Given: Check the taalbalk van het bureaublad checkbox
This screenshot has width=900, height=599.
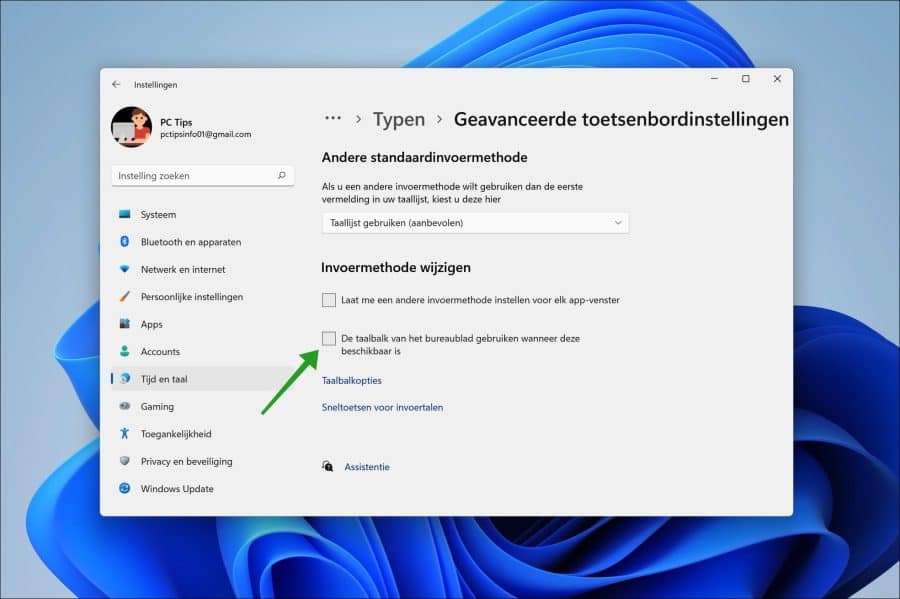Looking at the screenshot, I should 329,339.
